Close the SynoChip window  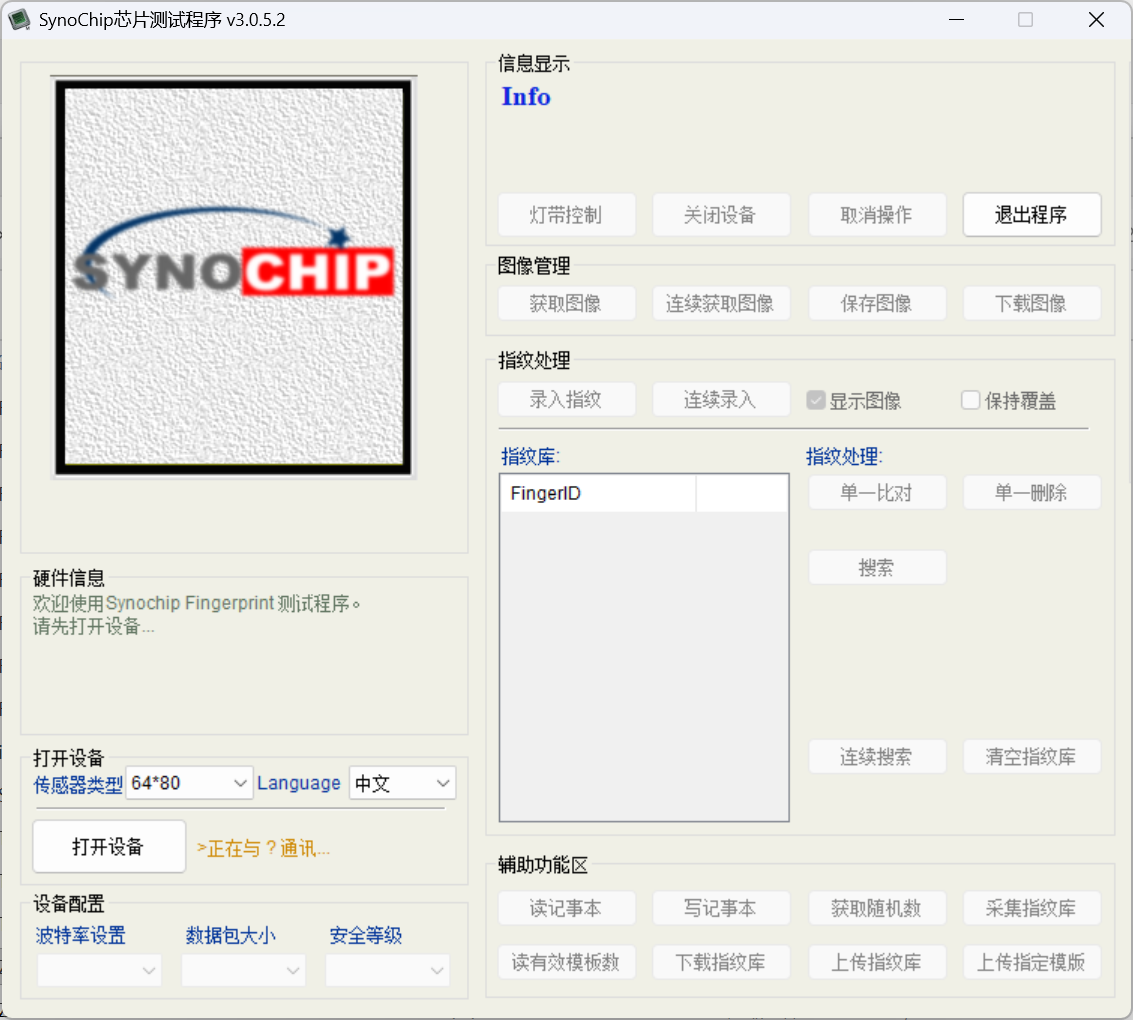[1096, 20]
